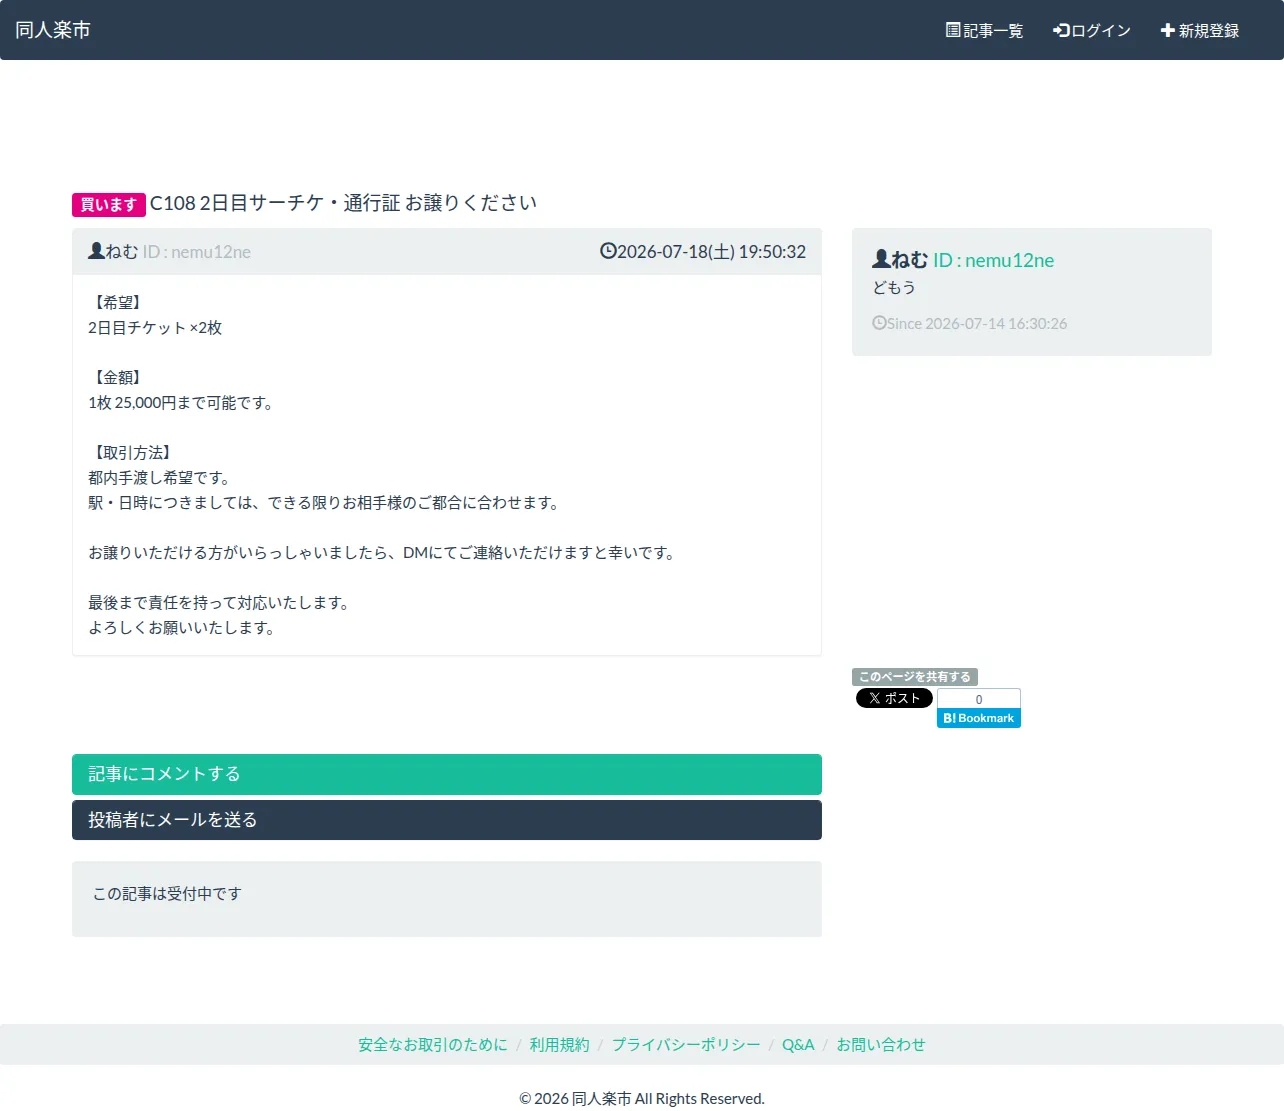Click the user icon in the post header
The width and height of the screenshot is (1284, 1111).
(x=96, y=251)
